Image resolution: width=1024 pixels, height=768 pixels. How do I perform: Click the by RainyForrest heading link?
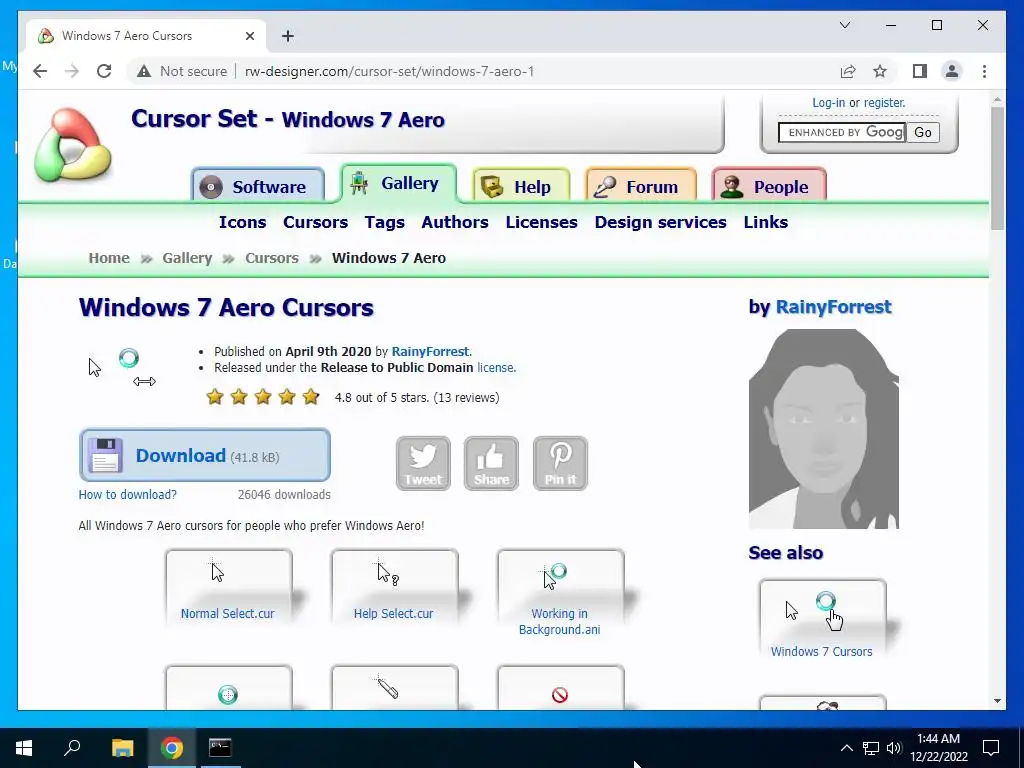(833, 307)
